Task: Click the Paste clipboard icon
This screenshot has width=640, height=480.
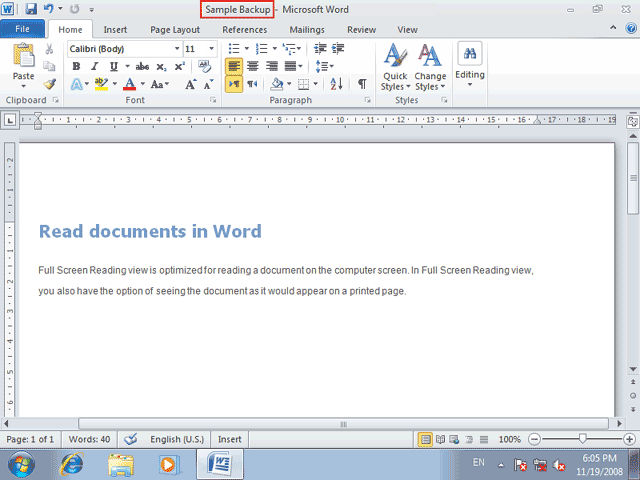Action: [24, 56]
